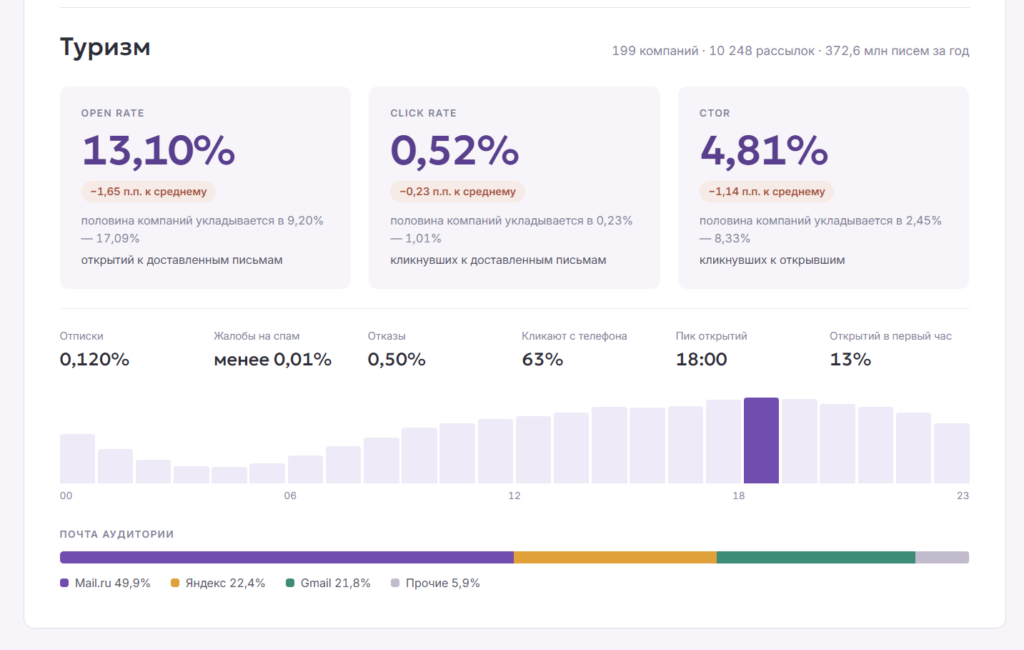Image resolution: width=1024 pixels, height=650 pixels.
Task: Click open rate range text 9,20% — 17,09%
Action: tap(202, 229)
